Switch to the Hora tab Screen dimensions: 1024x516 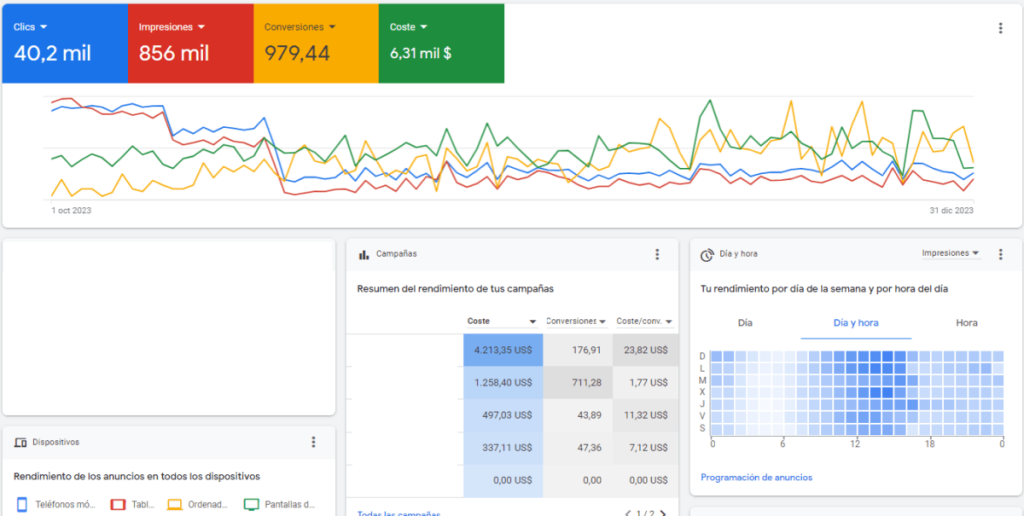966,323
